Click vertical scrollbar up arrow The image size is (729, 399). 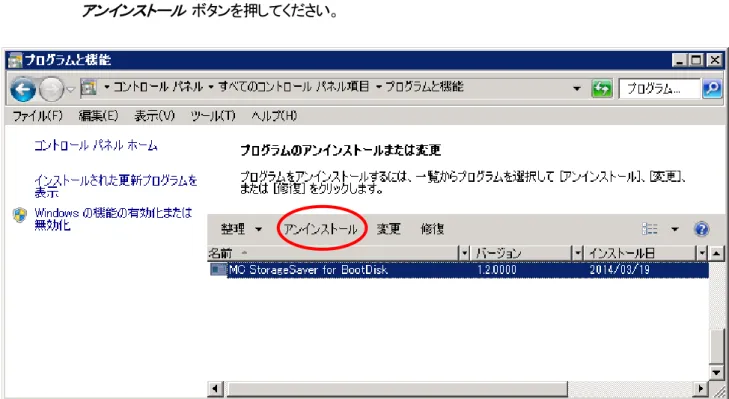(x=716, y=253)
